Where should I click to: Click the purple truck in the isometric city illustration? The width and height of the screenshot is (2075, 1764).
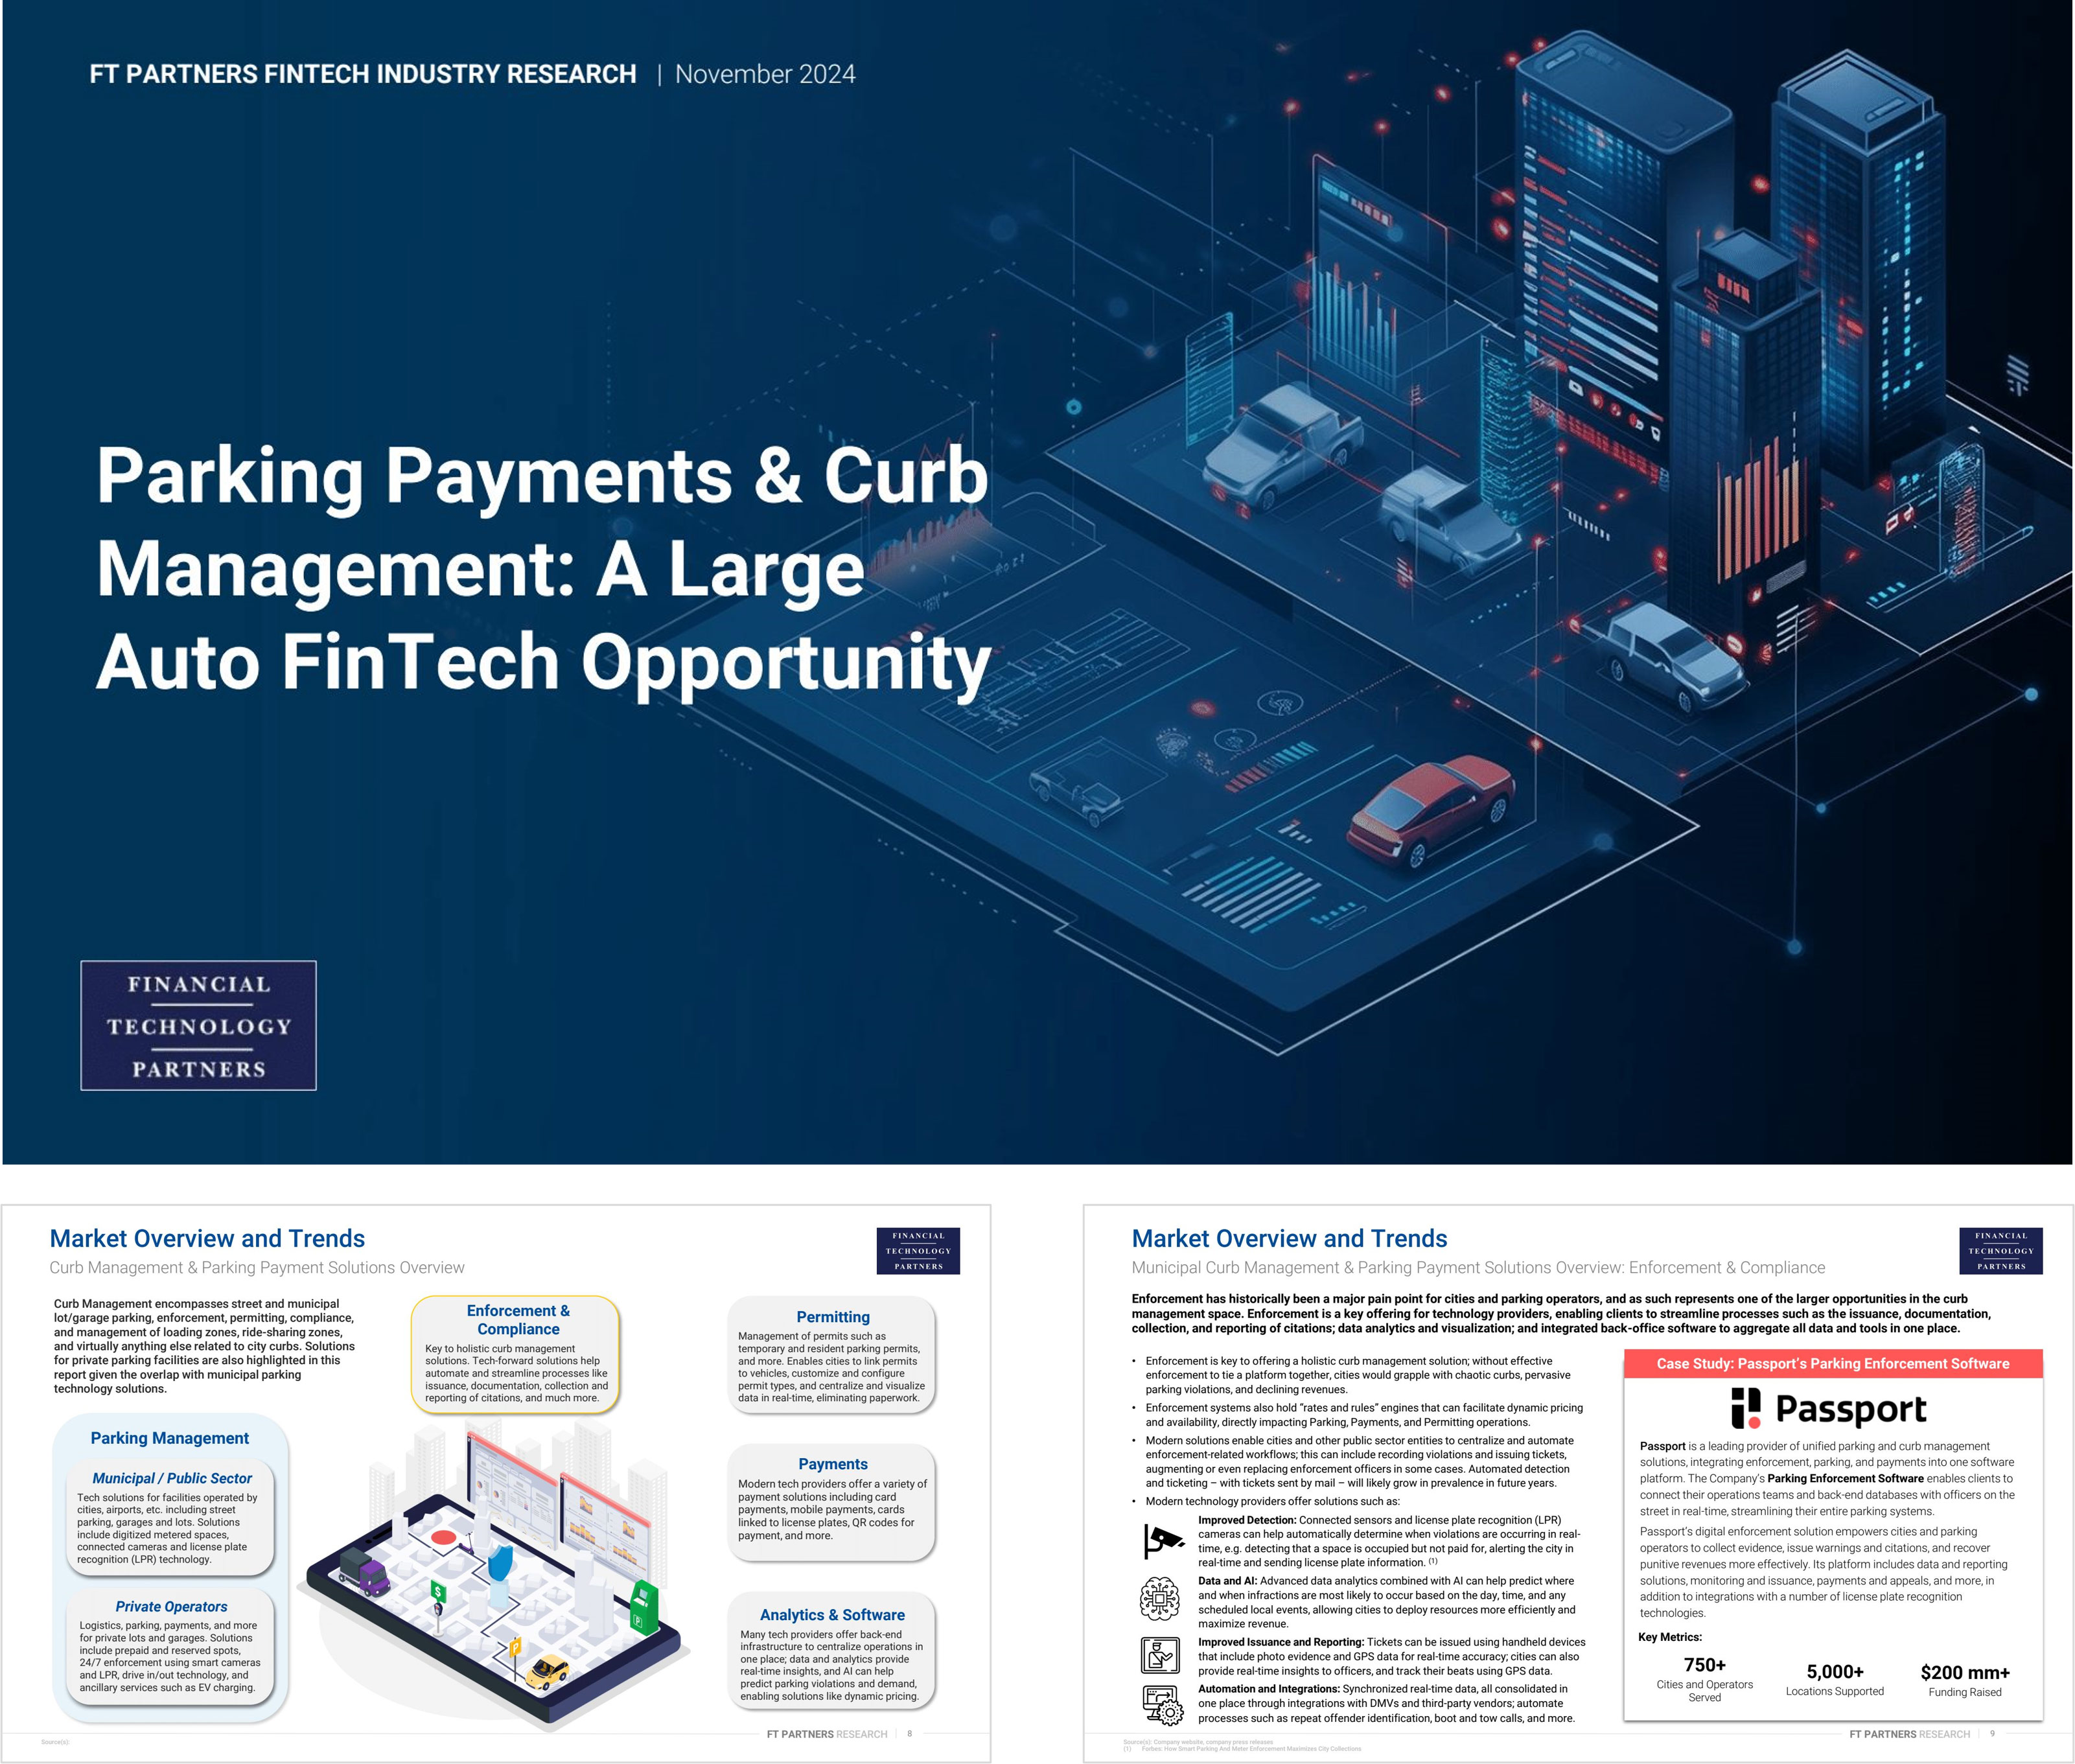coord(364,1571)
